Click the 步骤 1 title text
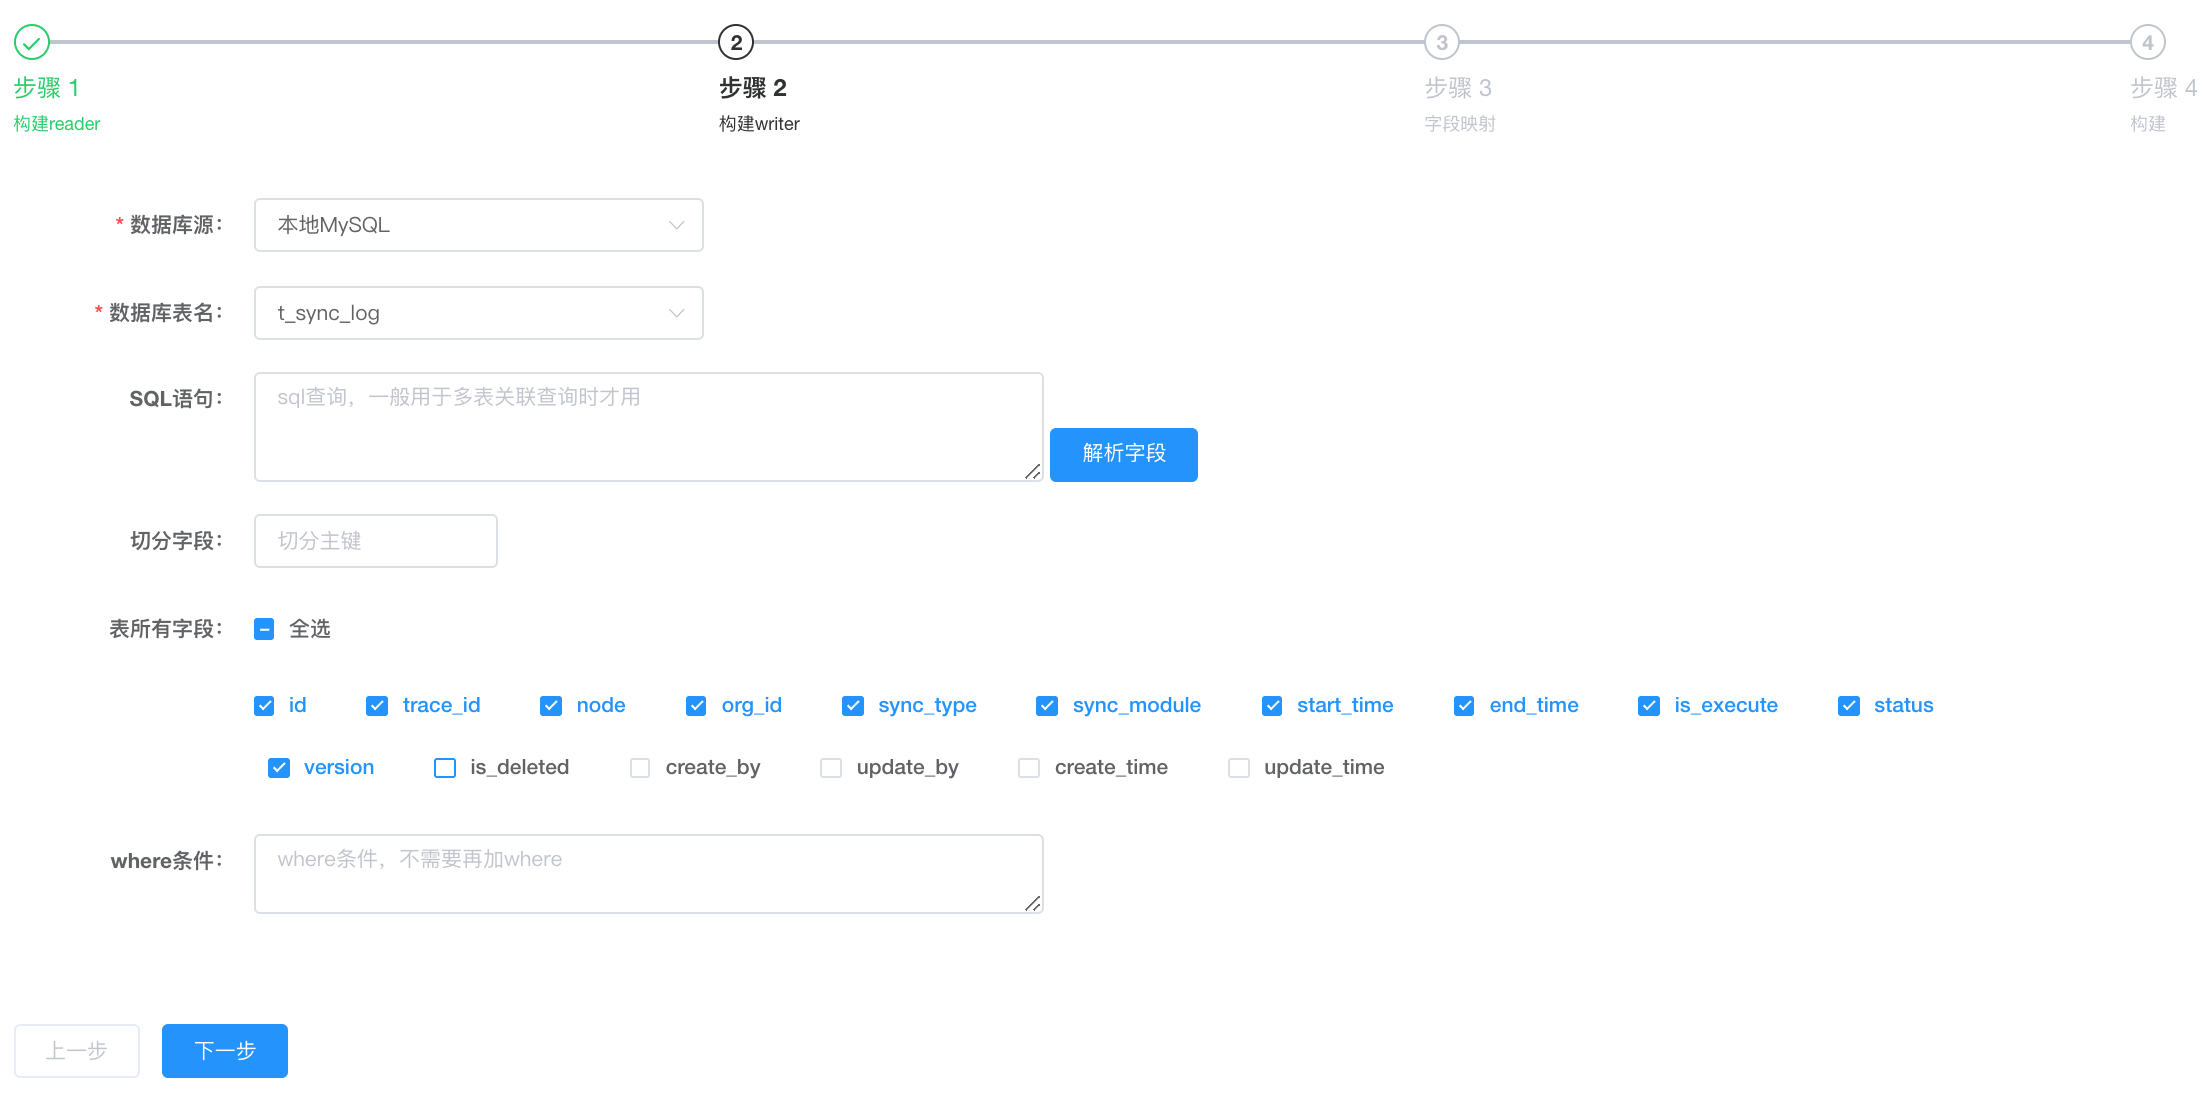 [x=46, y=88]
